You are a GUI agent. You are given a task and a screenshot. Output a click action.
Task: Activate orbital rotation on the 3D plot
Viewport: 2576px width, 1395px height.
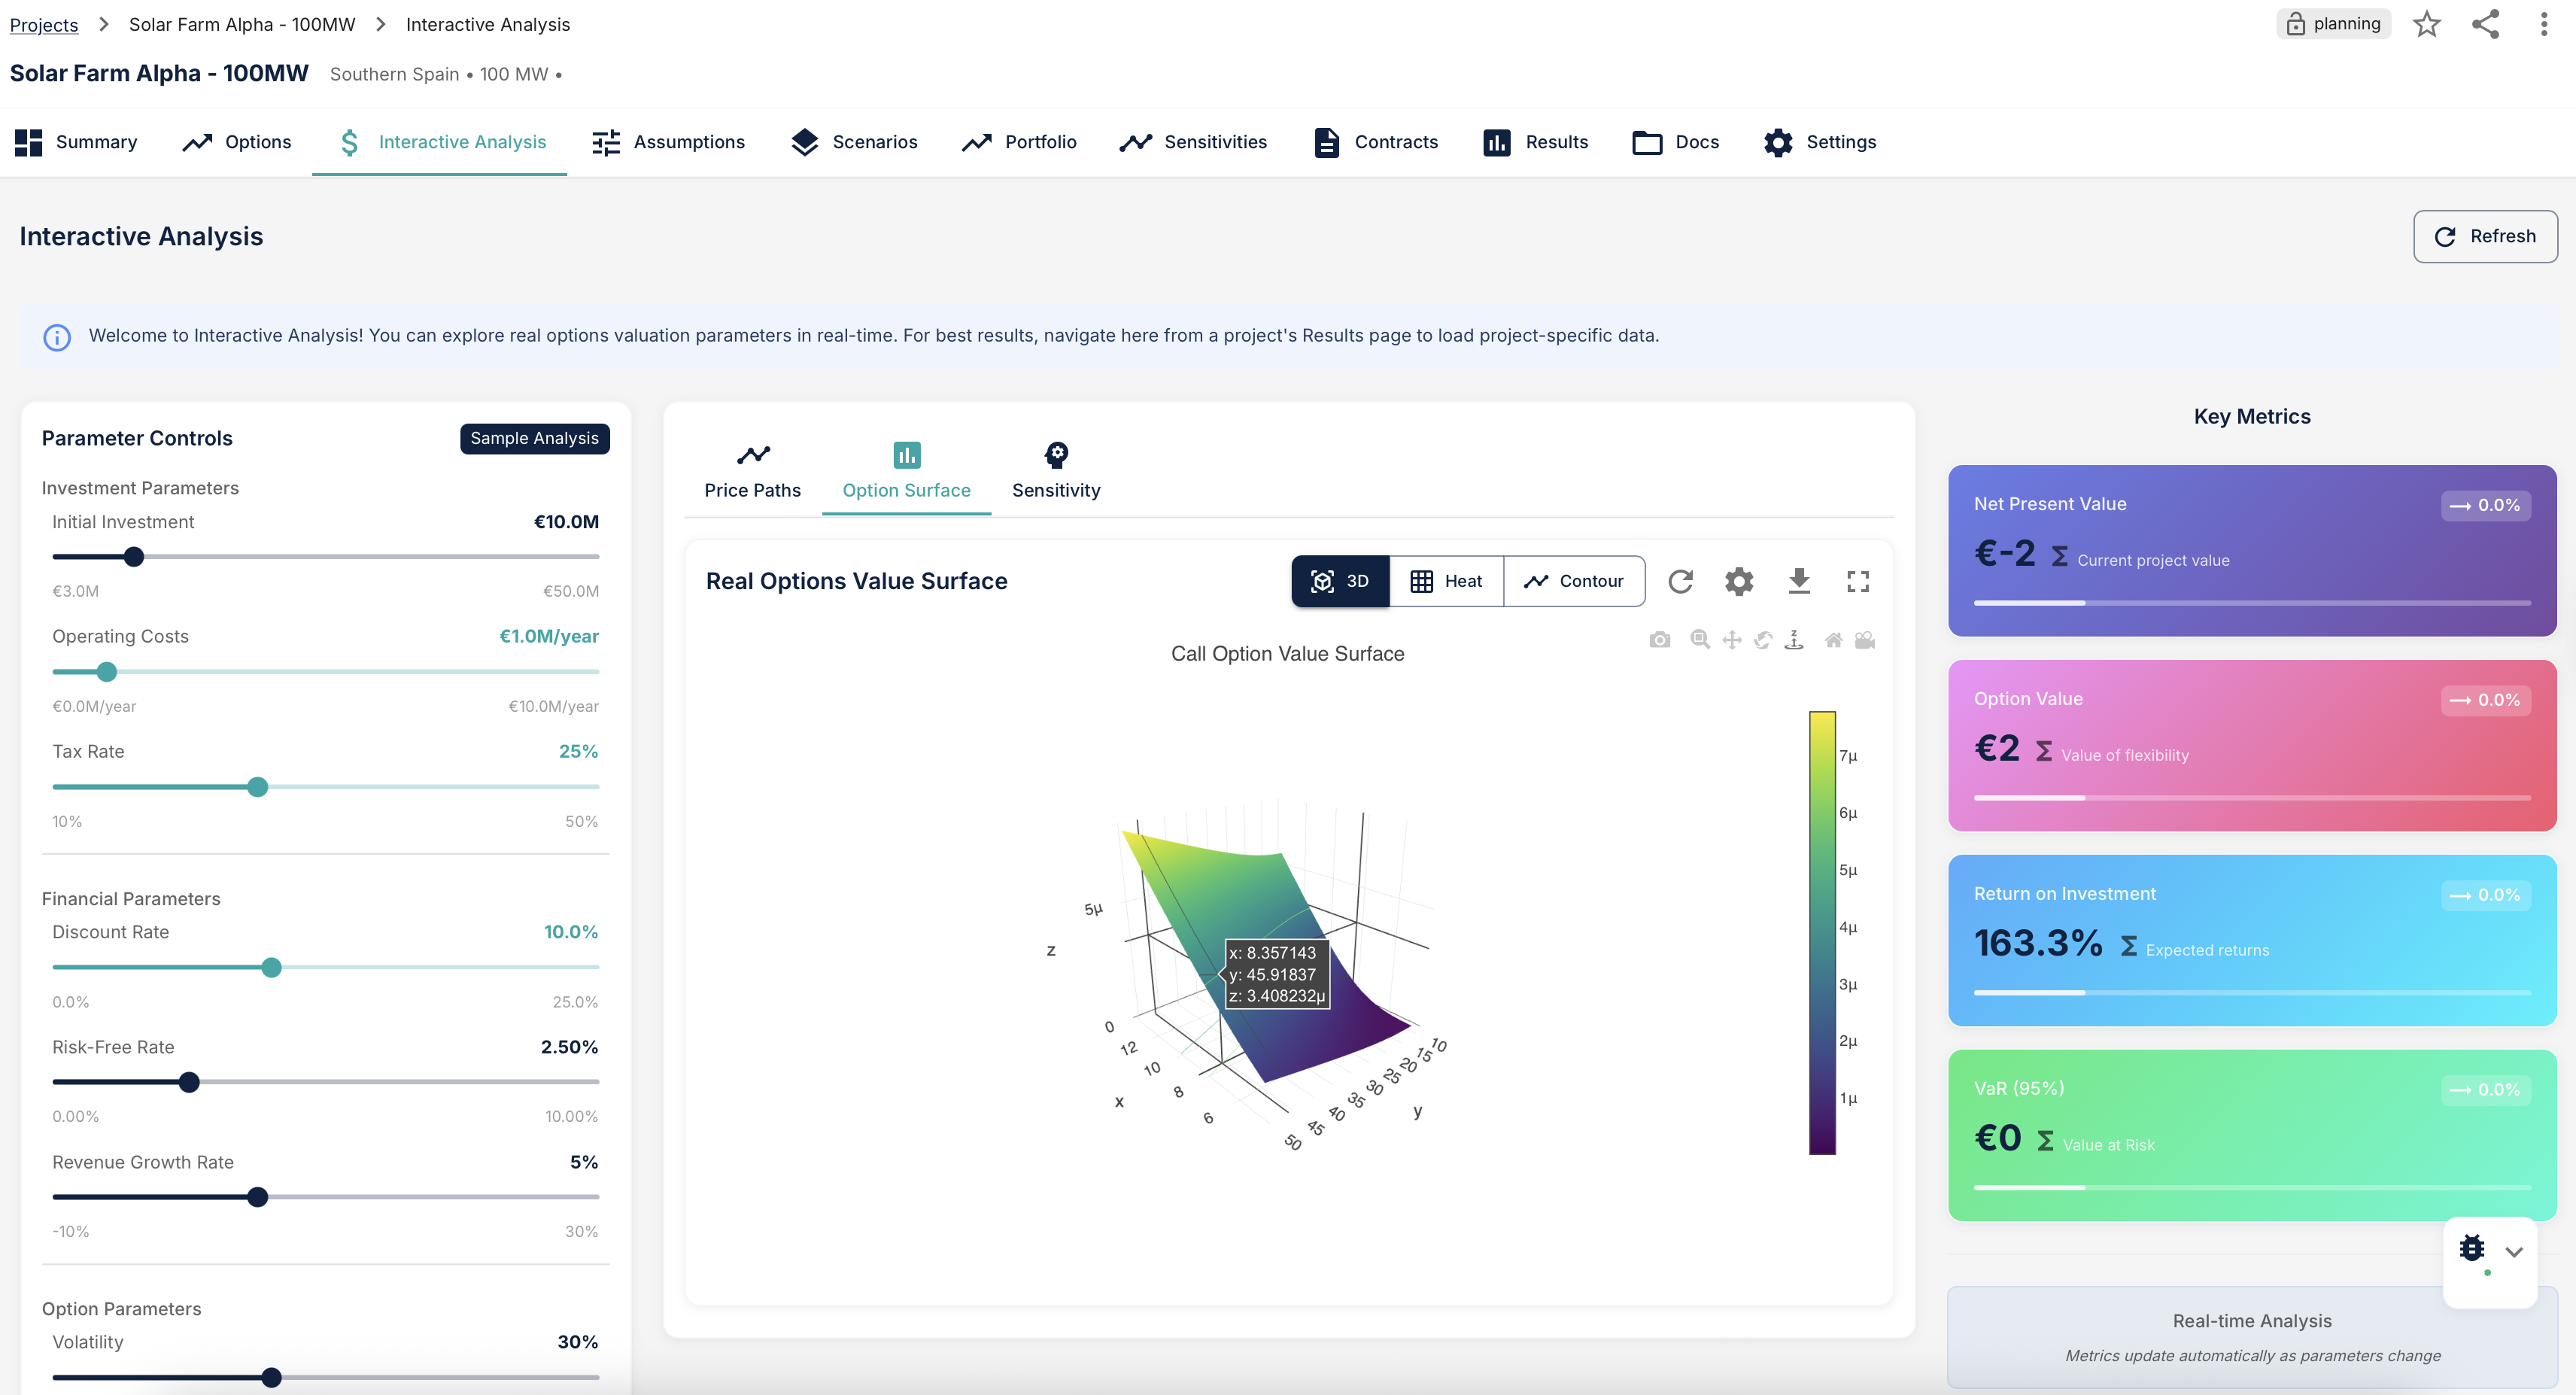coord(1763,640)
